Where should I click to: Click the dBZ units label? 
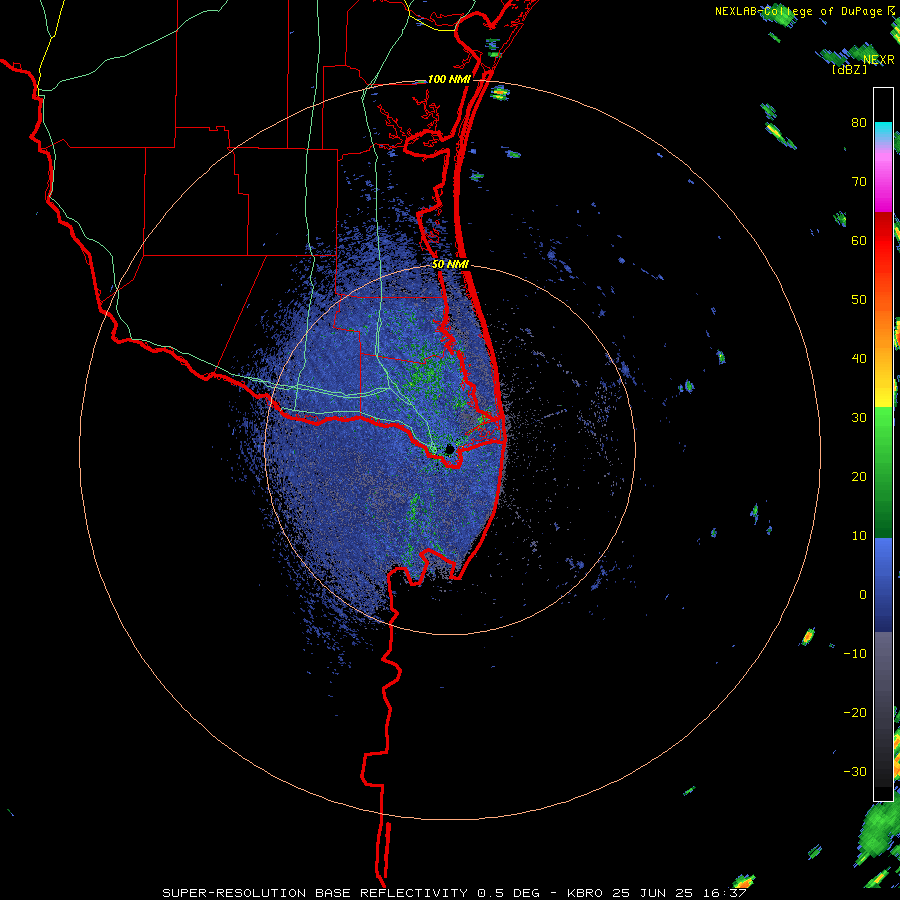pos(849,70)
